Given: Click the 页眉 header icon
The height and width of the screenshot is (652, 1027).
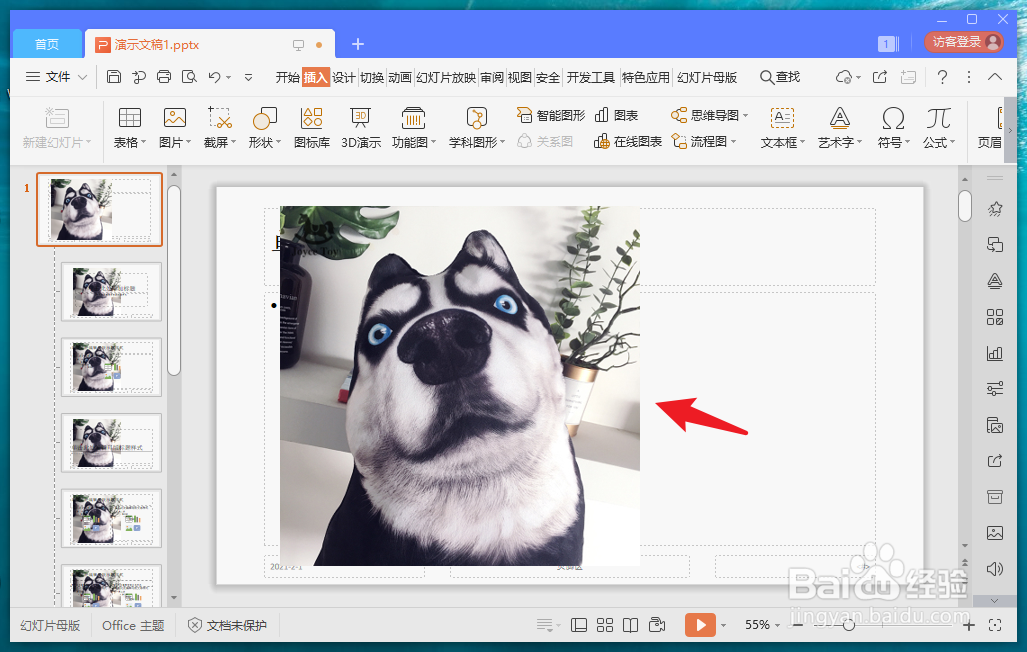Looking at the screenshot, I should pos(990,126).
